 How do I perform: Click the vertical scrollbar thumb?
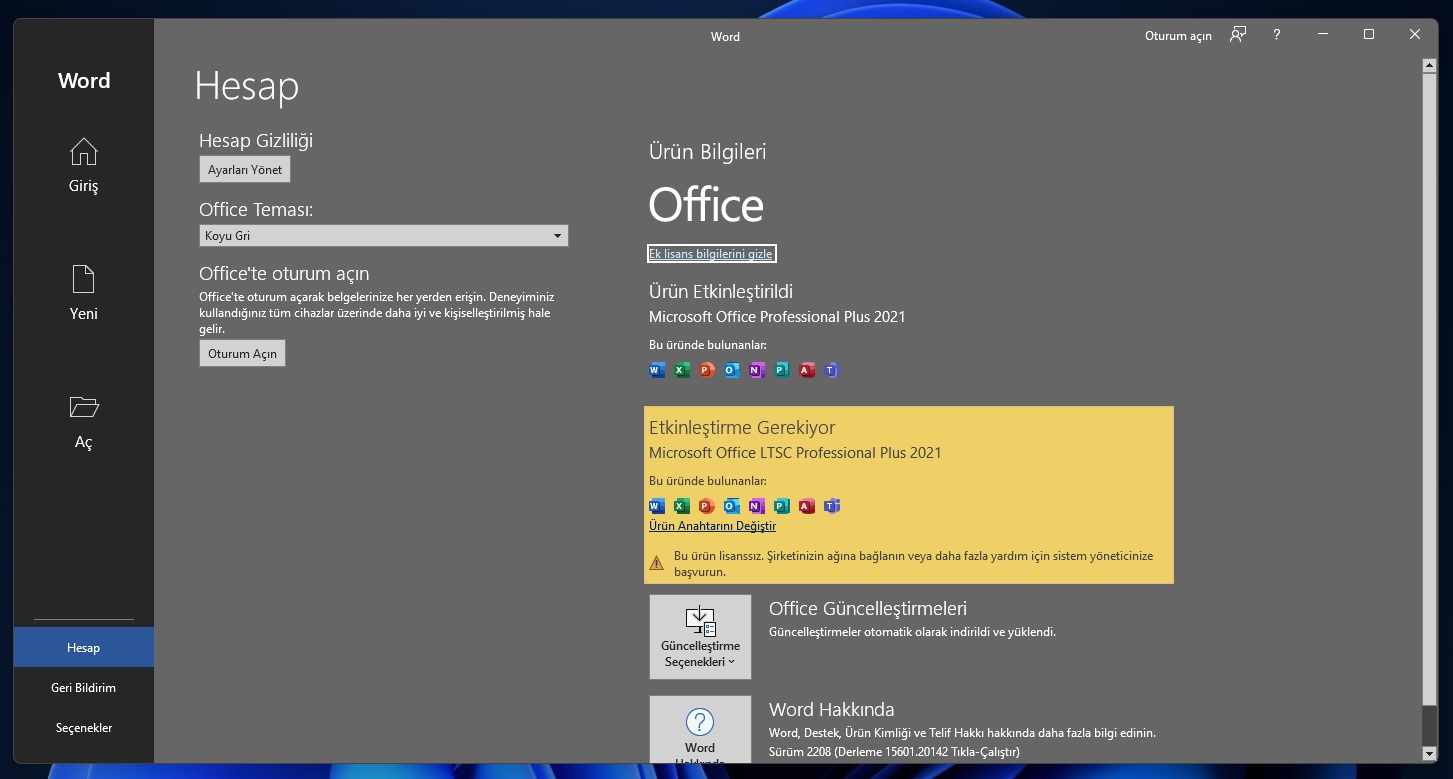click(1430, 391)
